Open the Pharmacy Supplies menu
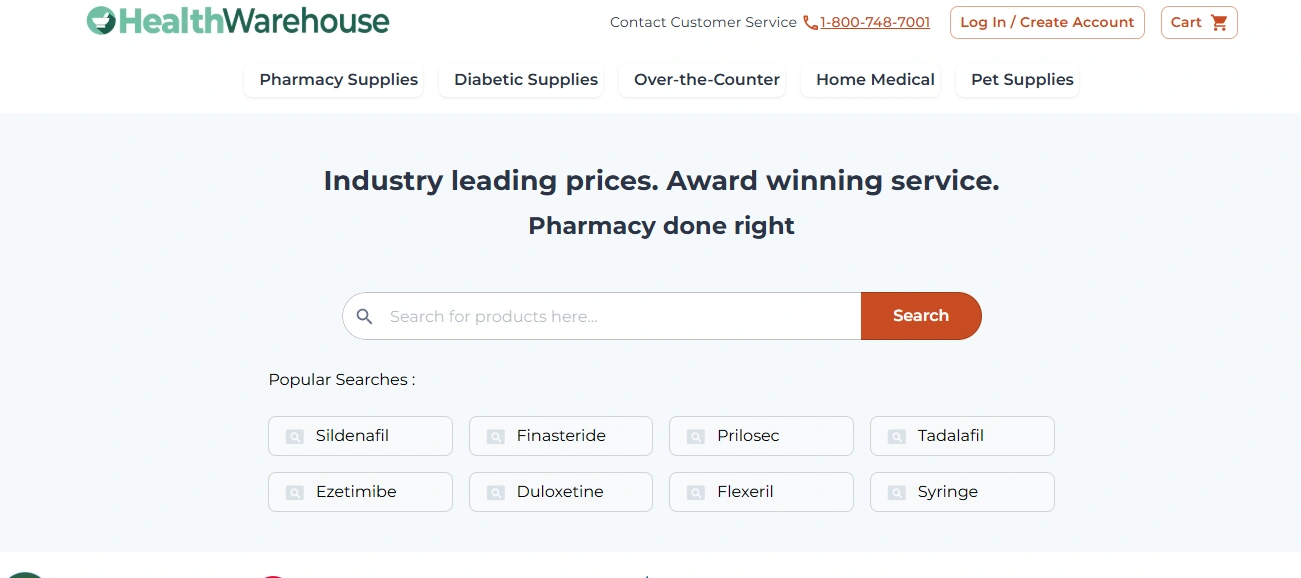The image size is (1301, 578). pyautogui.click(x=338, y=80)
